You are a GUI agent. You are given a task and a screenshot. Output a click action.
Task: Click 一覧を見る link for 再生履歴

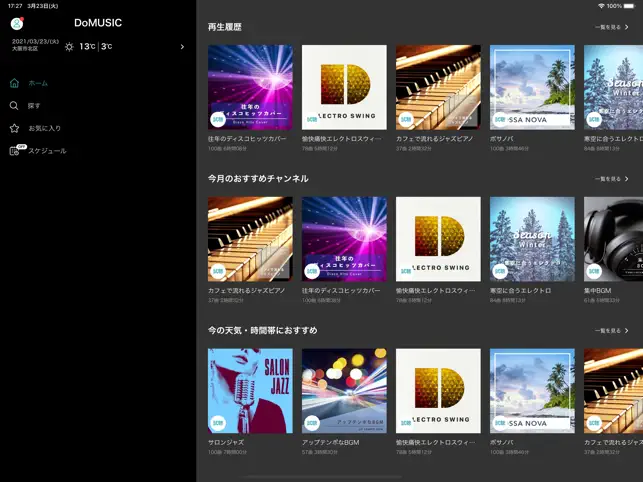point(608,27)
